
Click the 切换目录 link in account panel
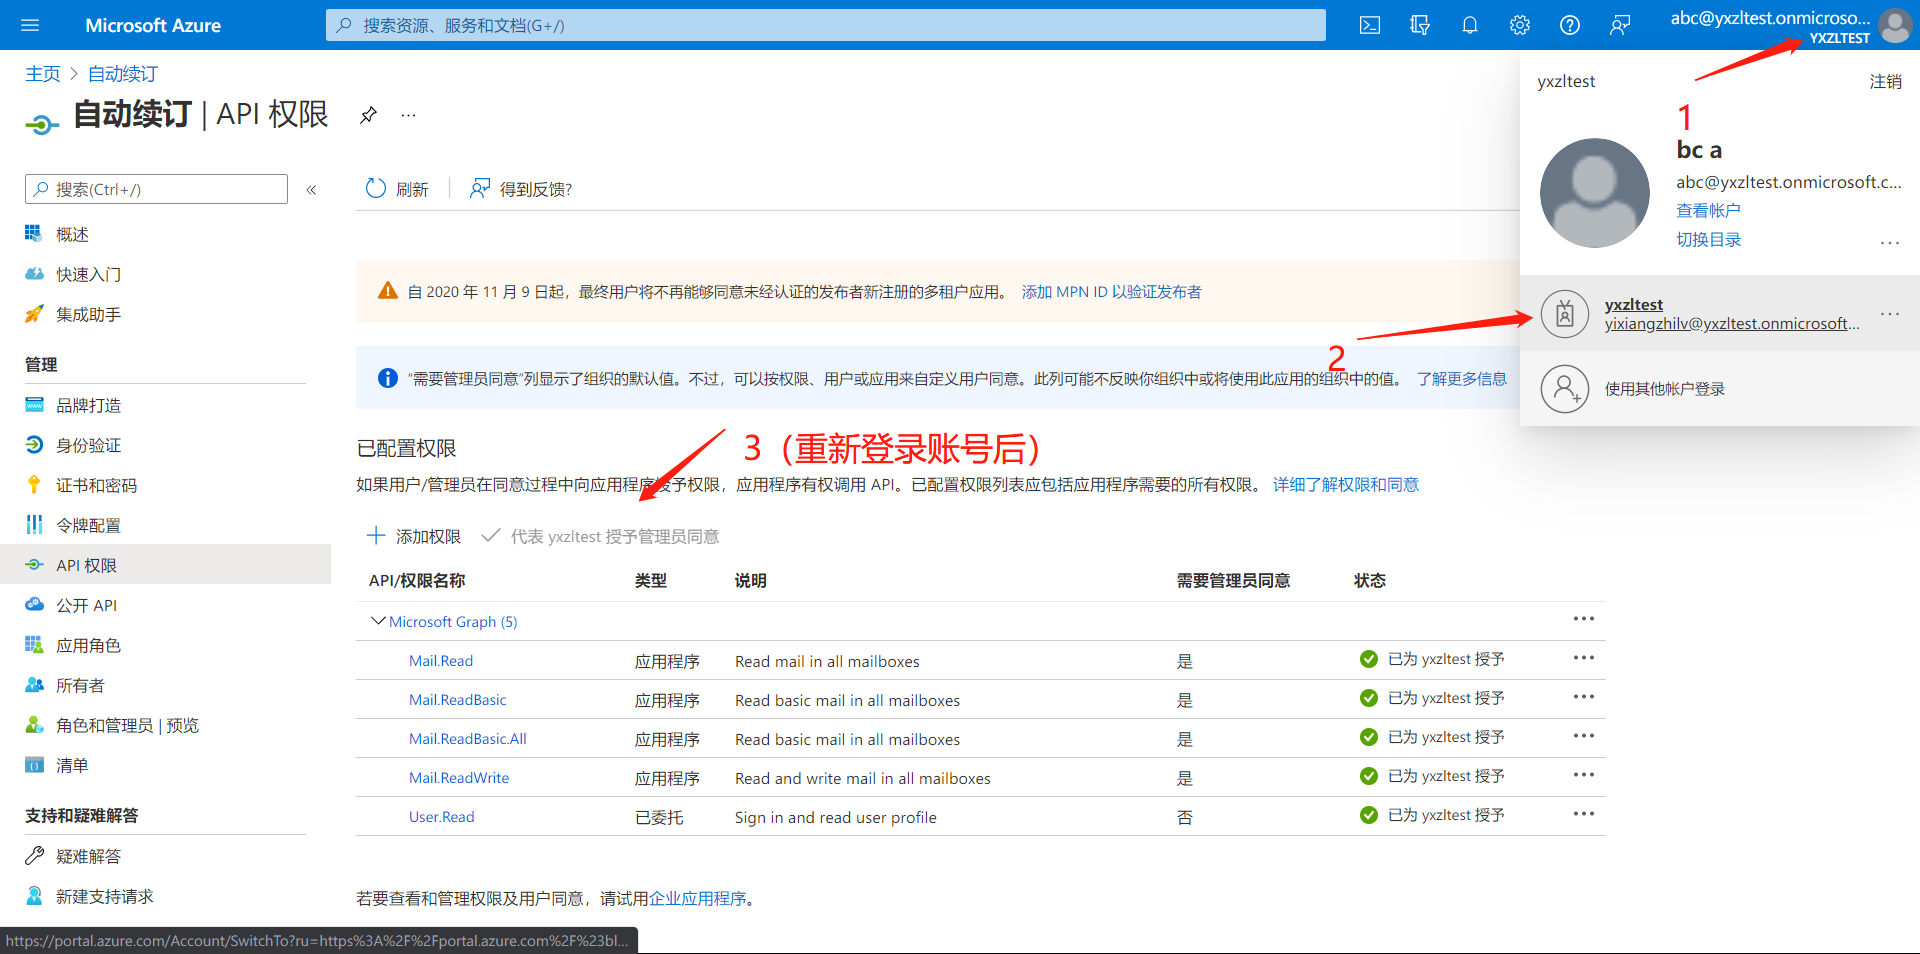click(1708, 240)
